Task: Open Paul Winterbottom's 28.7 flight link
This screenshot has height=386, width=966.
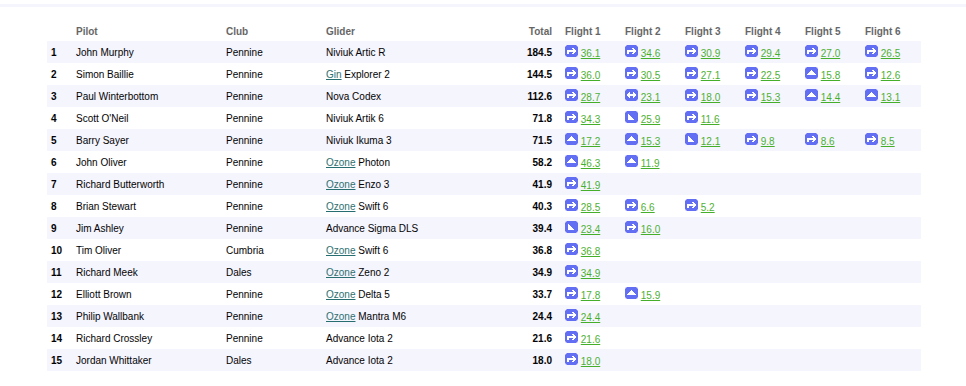Action: pyautogui.click(x=590, y=97)
